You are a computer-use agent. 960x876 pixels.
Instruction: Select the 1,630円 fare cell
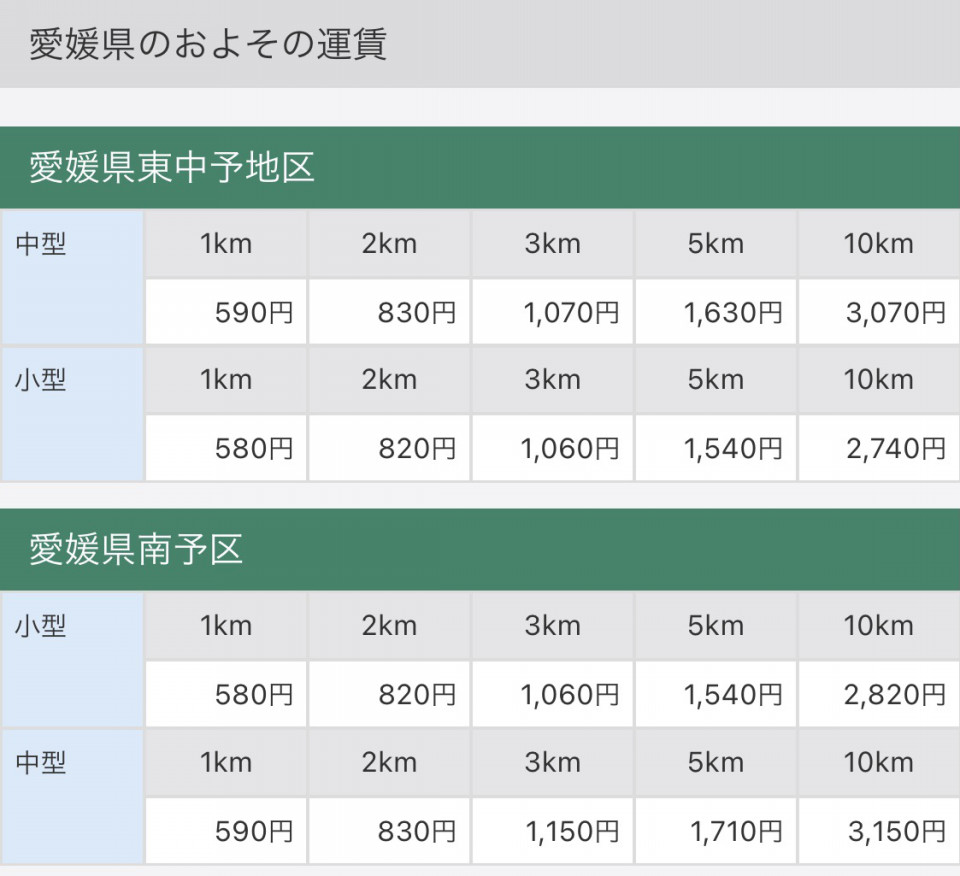pyautogui.click(x=716, y=312)
